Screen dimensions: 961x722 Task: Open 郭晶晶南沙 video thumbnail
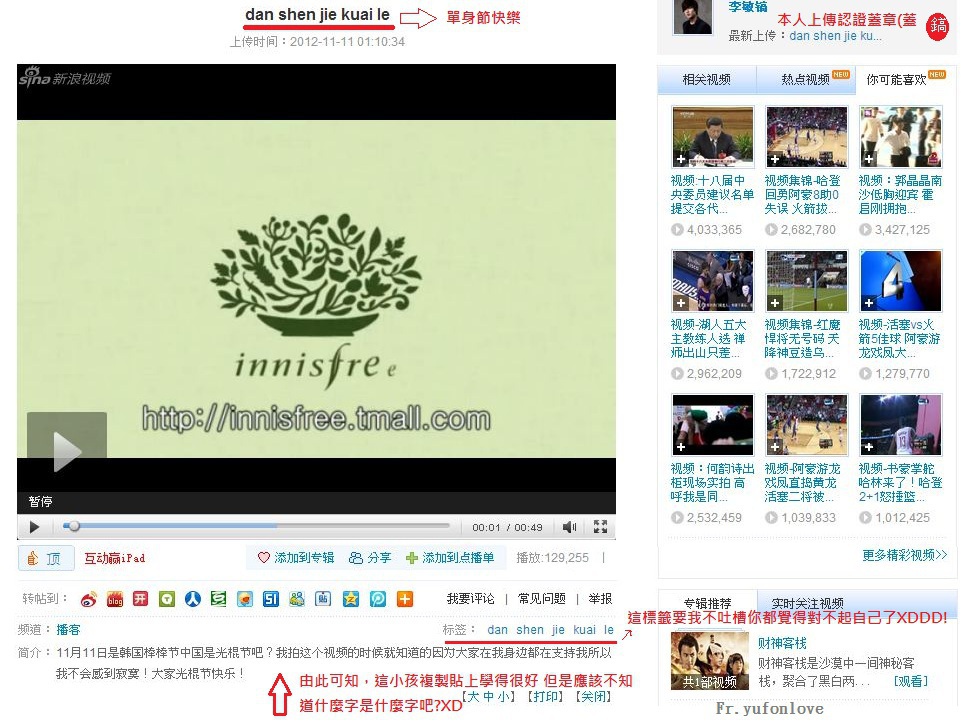(x=900, y=137)
